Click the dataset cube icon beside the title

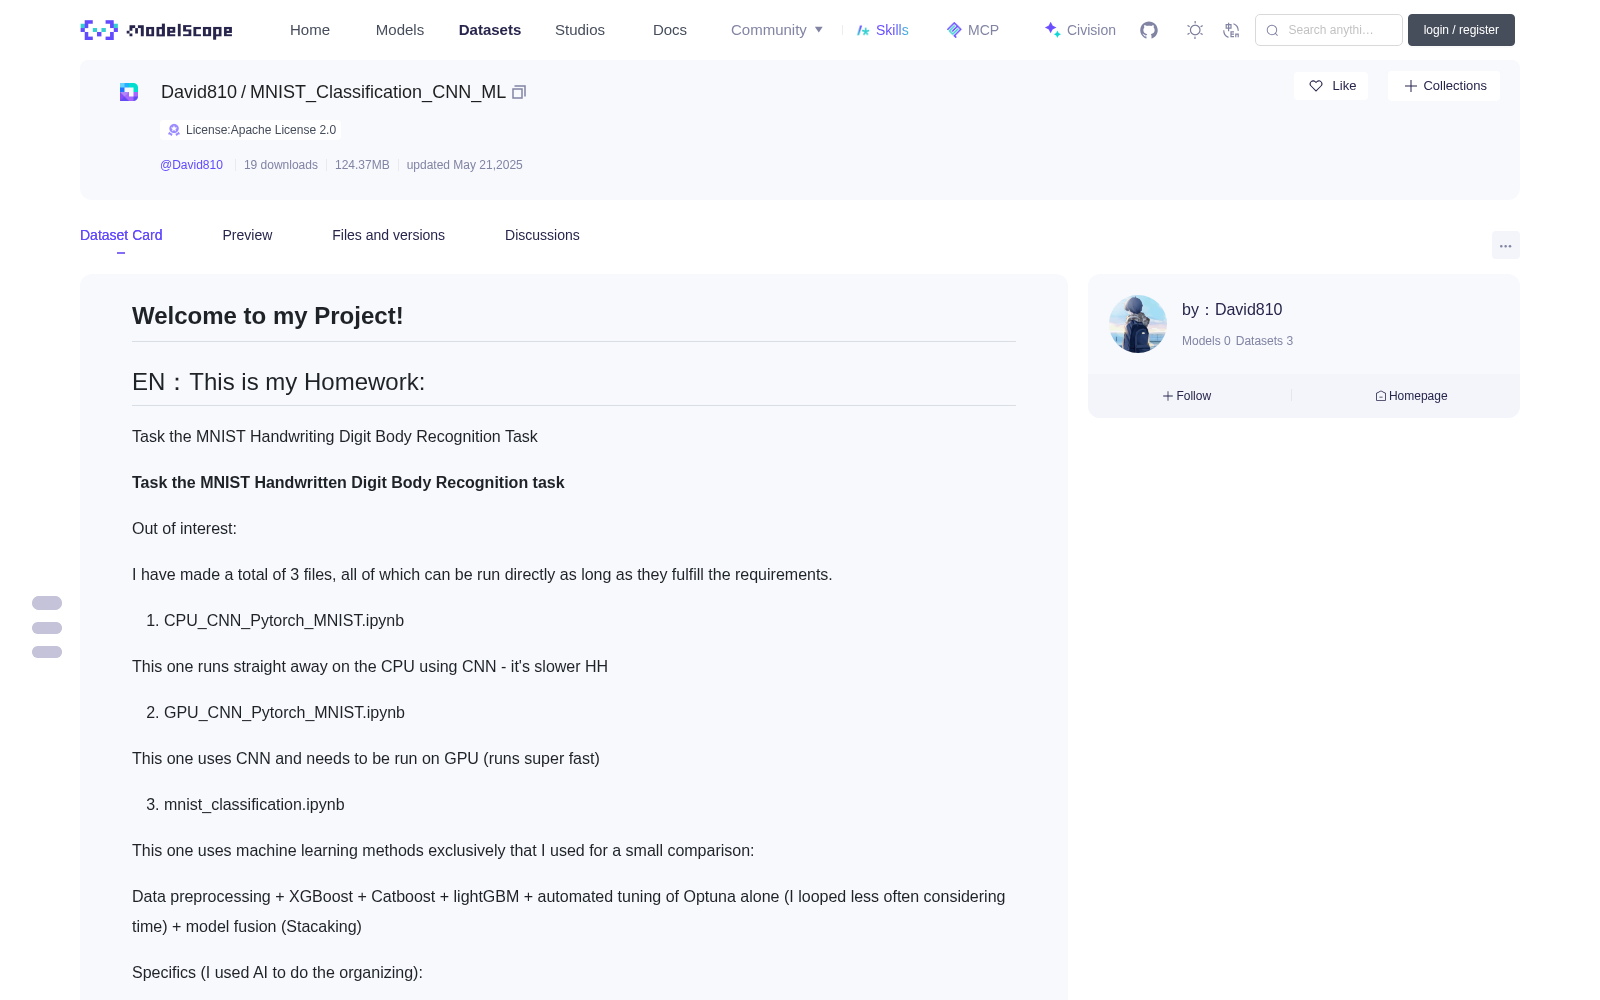tap(129, 92)
